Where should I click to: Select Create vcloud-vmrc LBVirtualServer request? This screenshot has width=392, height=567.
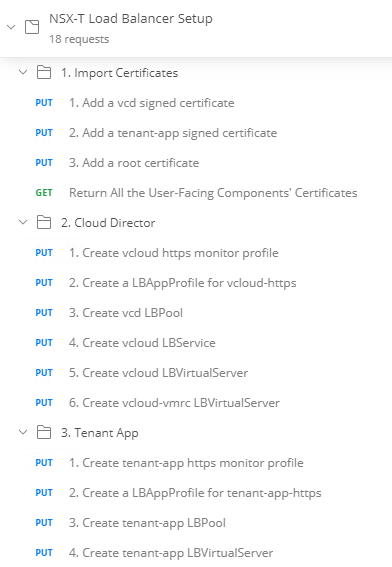tap(174, 403)
